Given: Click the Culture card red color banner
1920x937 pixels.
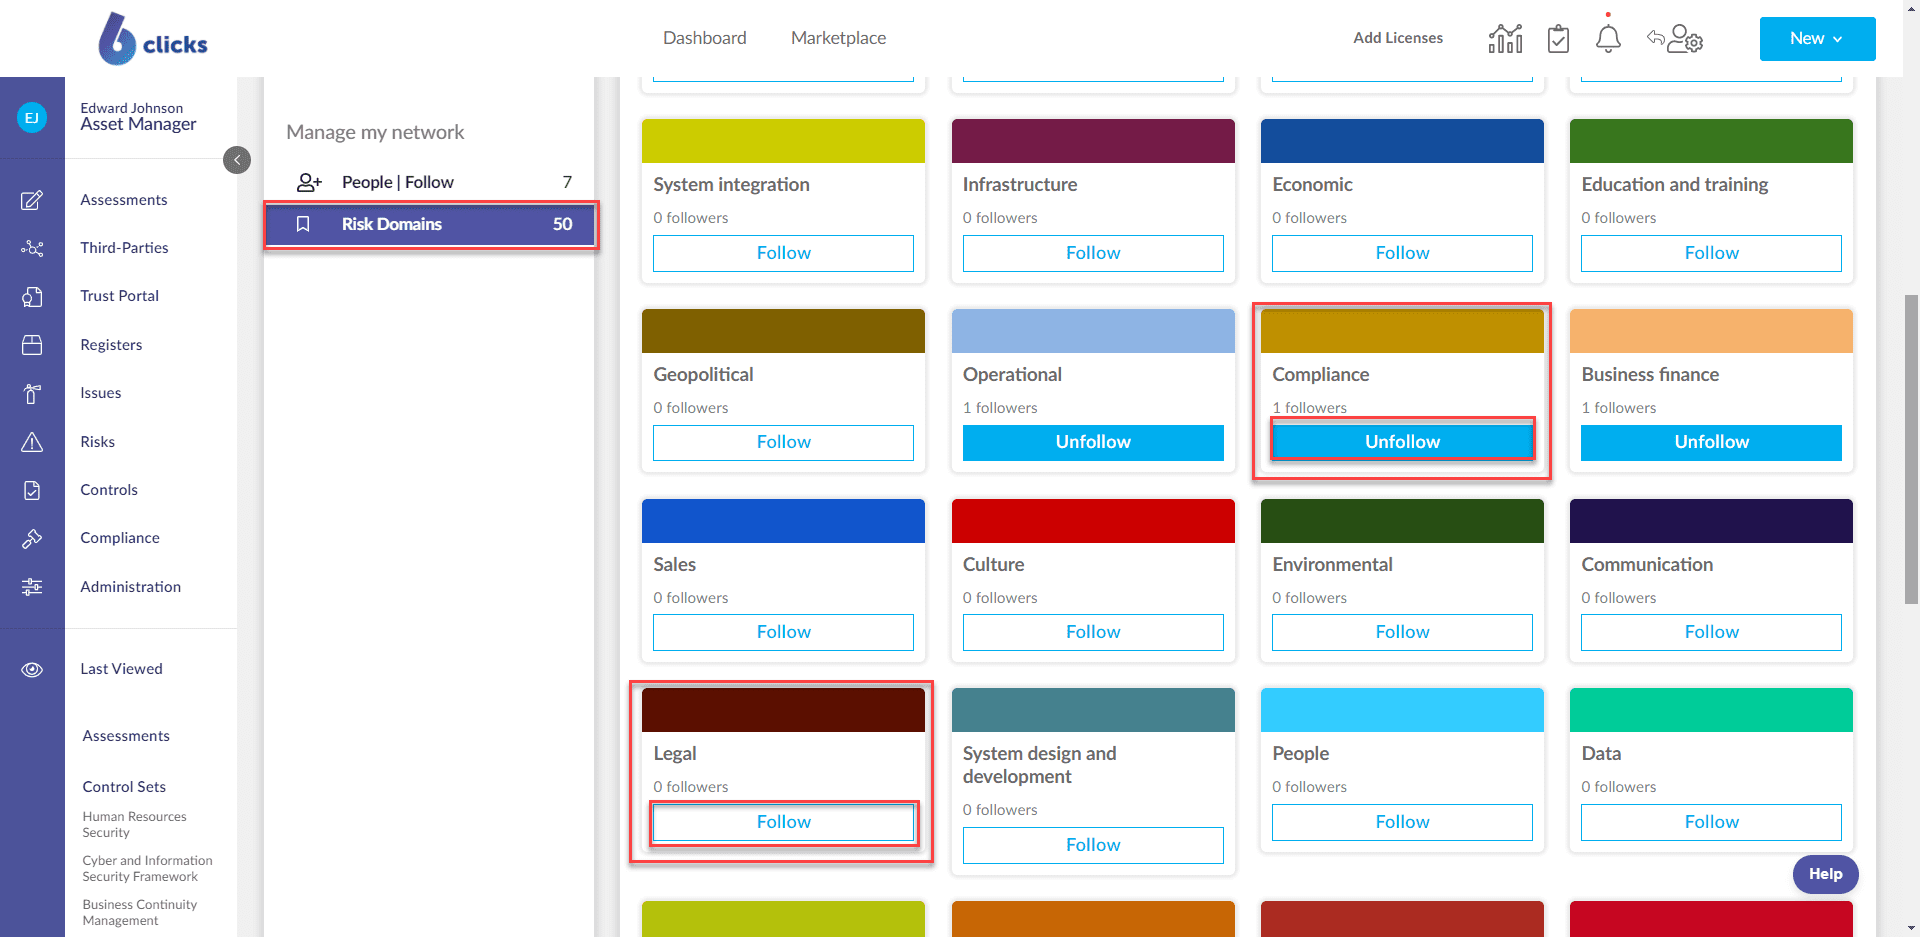Looking at the screenshot, I should point(1092,521).
